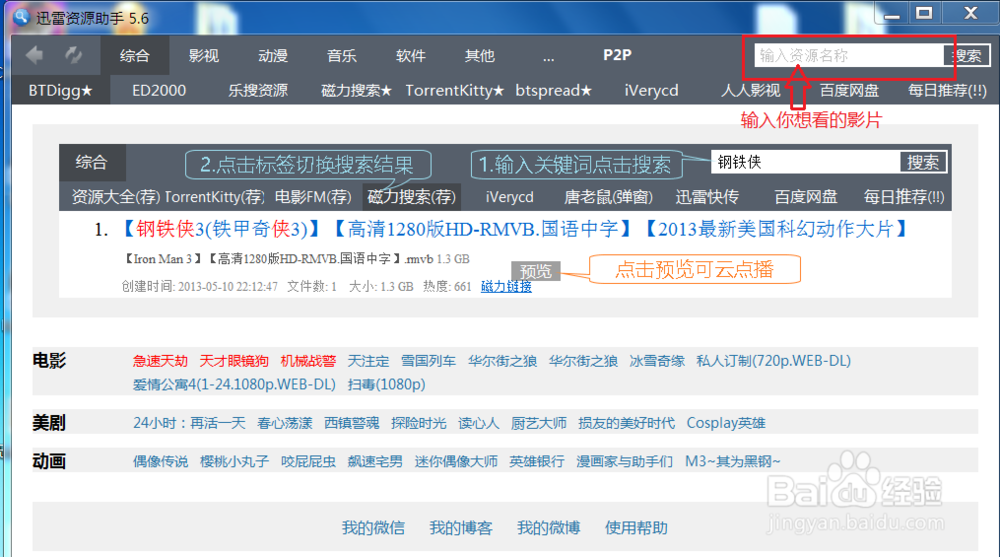Click the 搜索 button beside 输入资源名称
1000x557 pixels.
pyautogui.click(x=967, y=56)
